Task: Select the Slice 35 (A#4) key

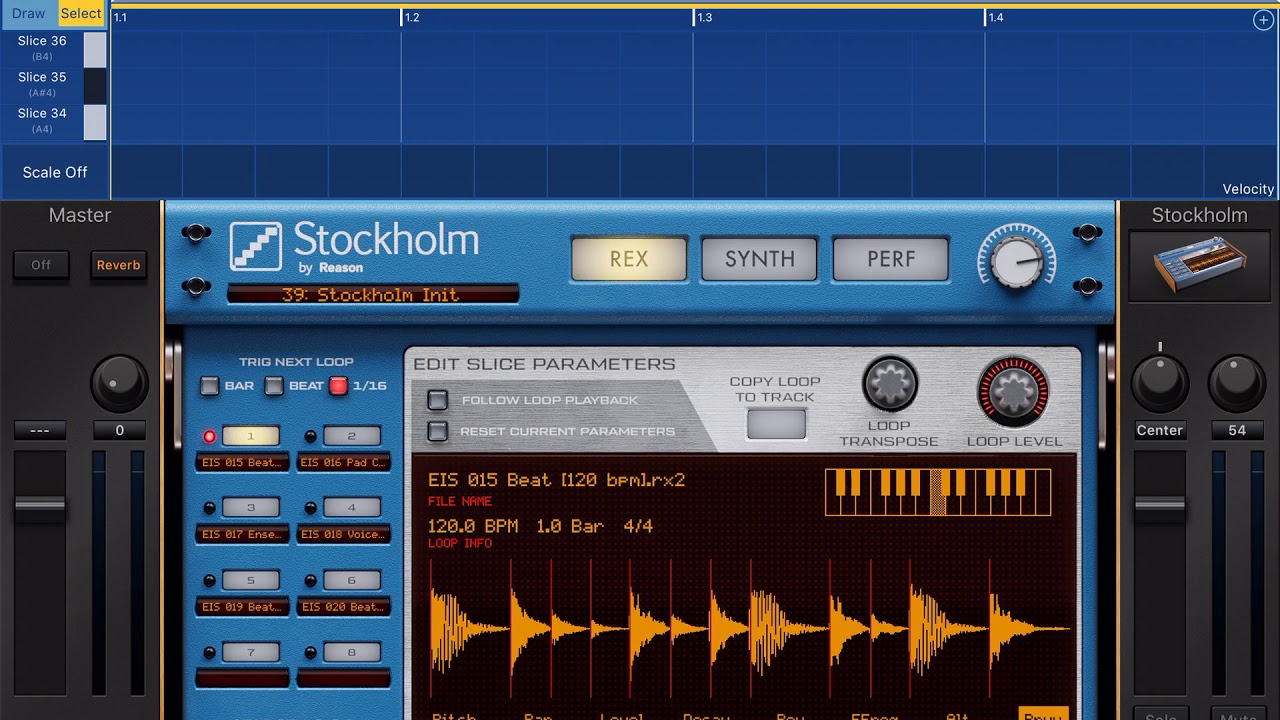Action: tap(95, 85)
